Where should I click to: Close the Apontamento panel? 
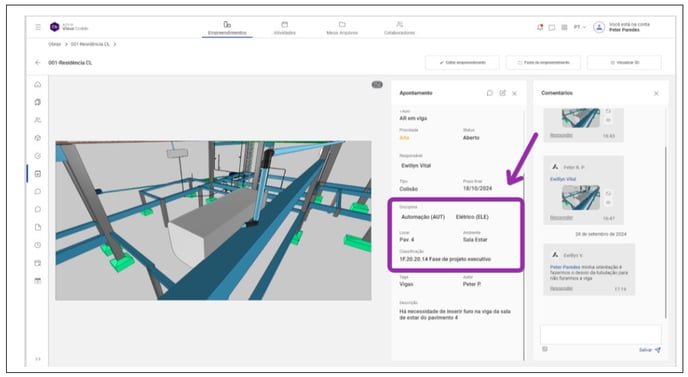click(x=514, y=93)
